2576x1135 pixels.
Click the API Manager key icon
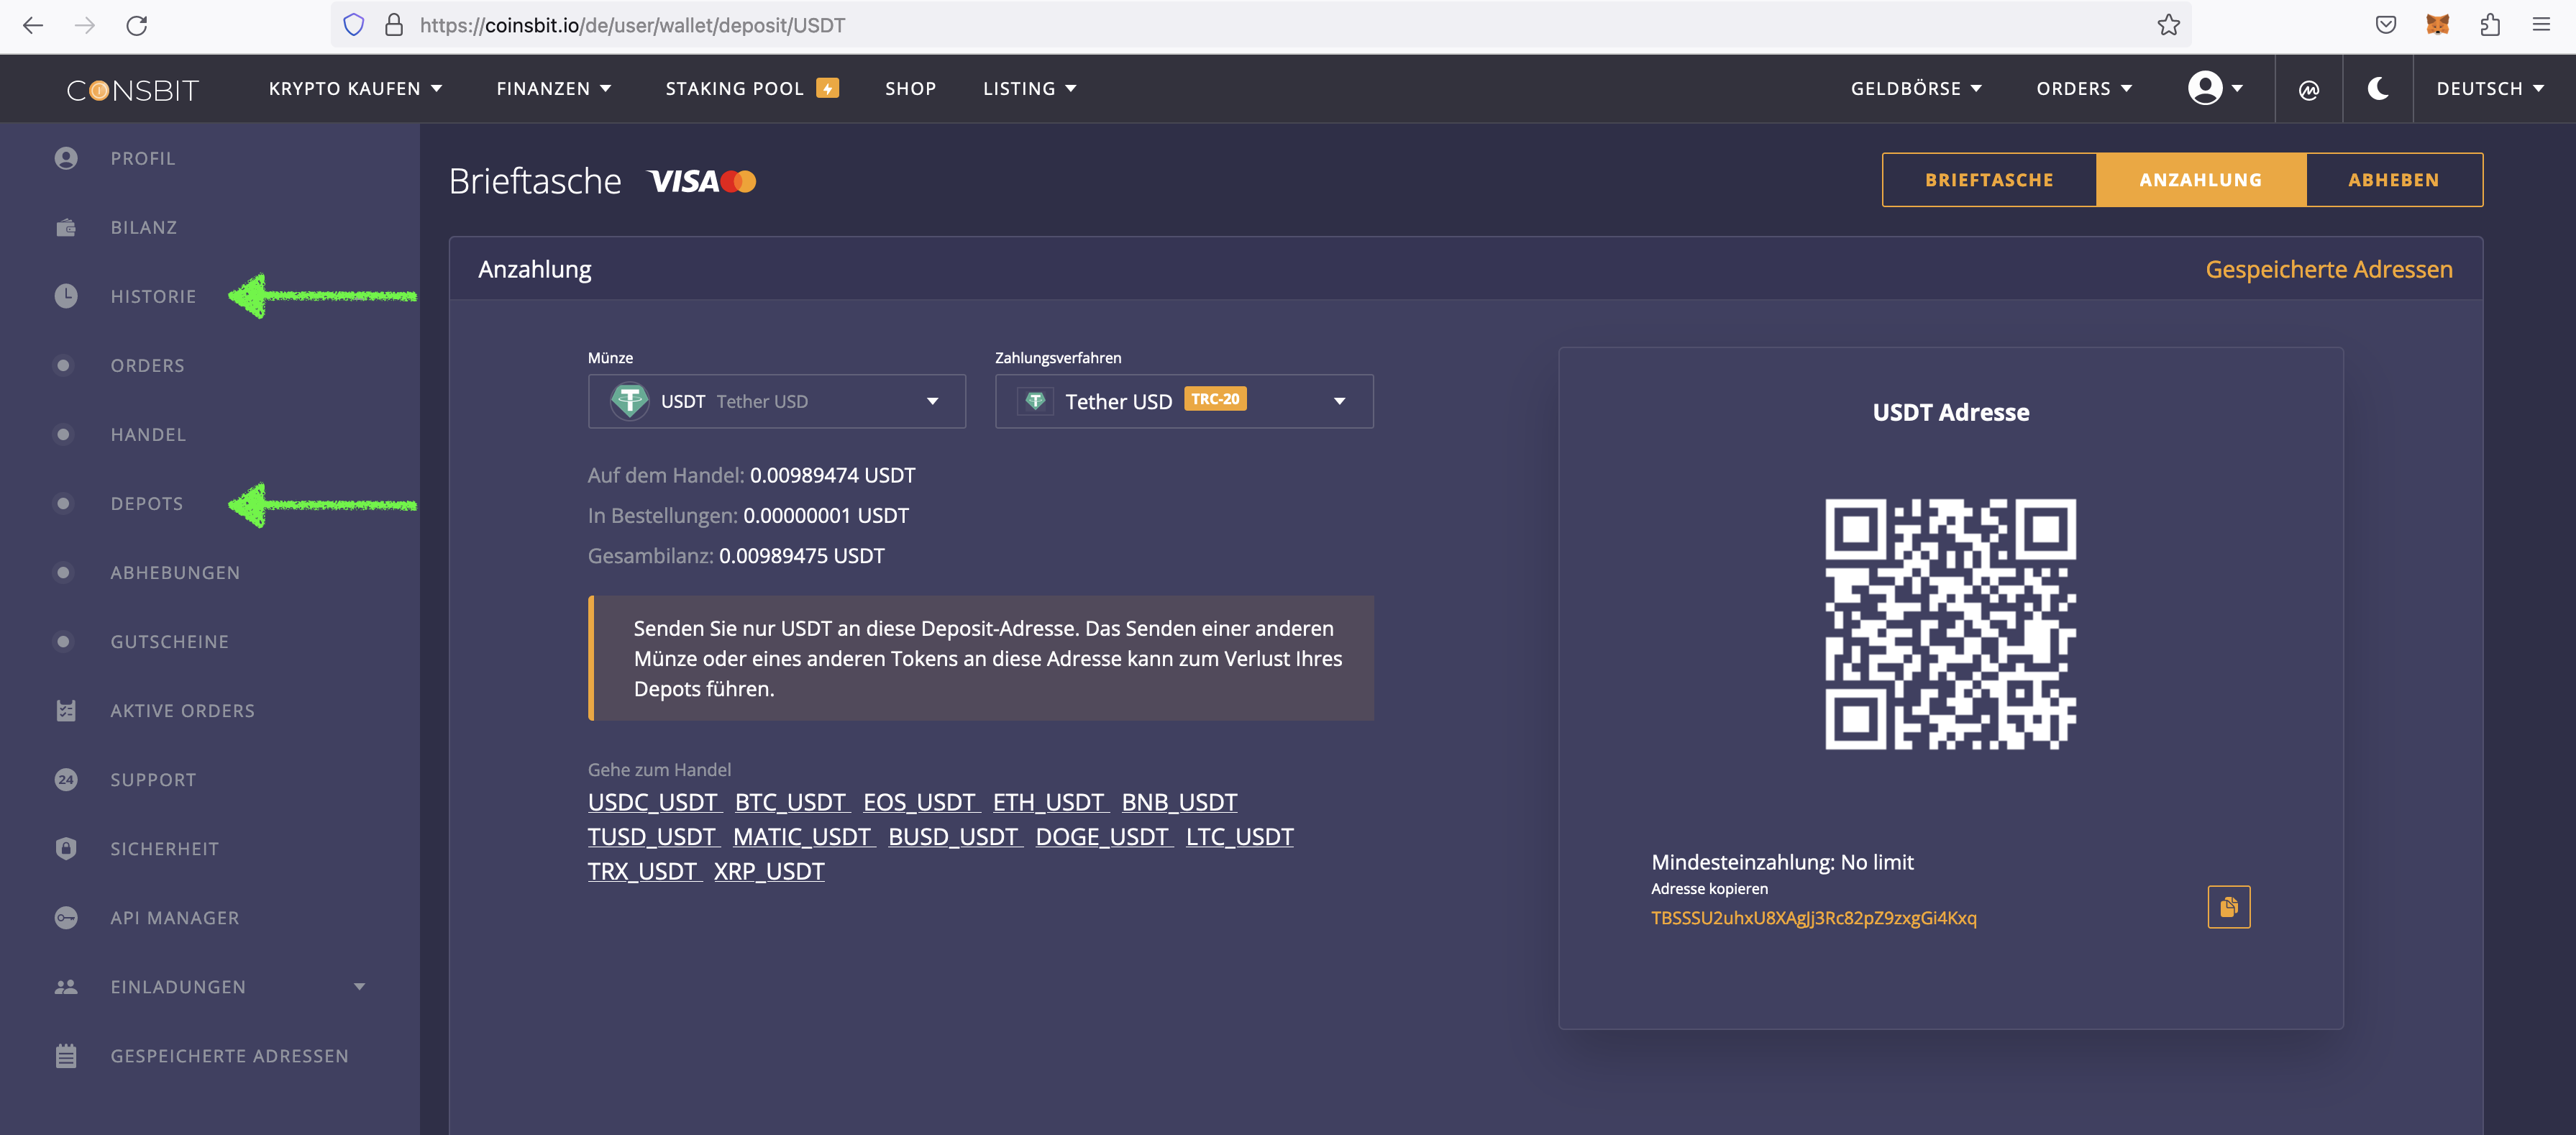pos(66,917)
